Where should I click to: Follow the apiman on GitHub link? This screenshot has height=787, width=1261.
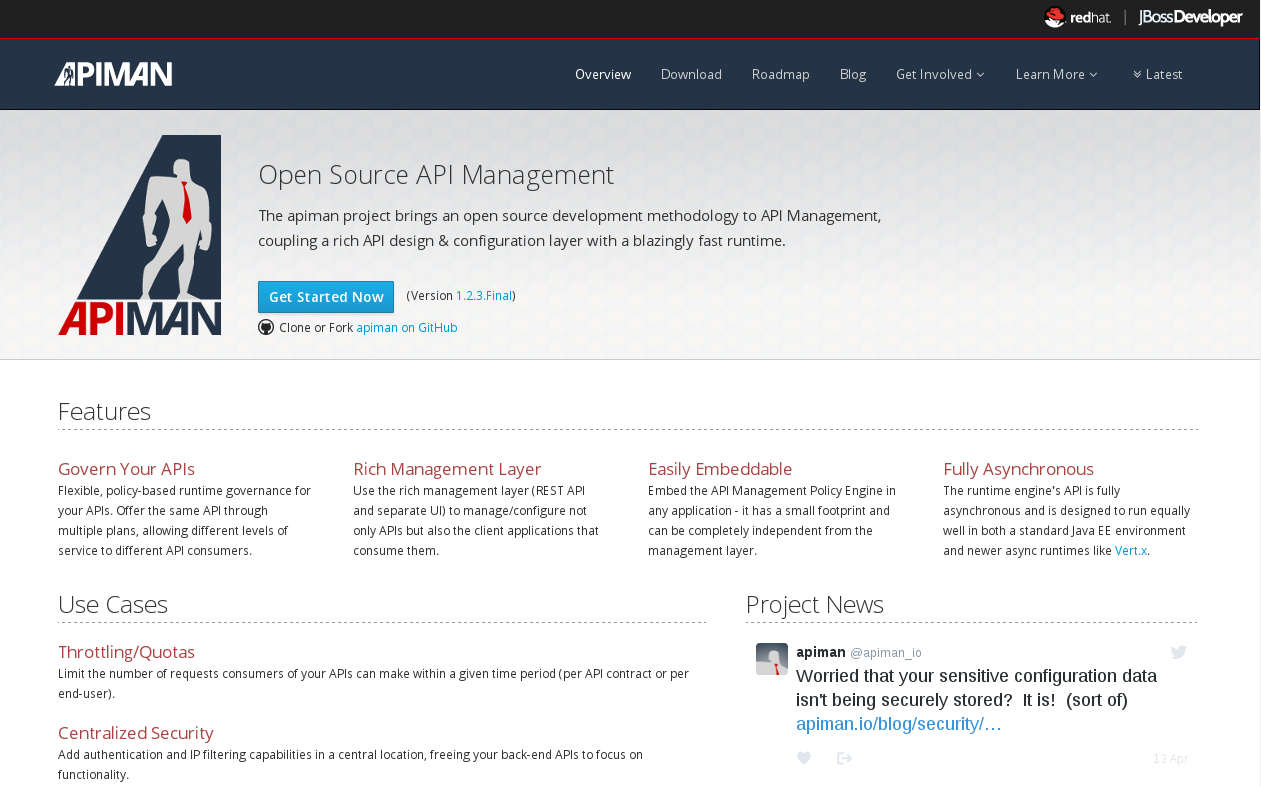pyautogui.click(x=407, y=327)
